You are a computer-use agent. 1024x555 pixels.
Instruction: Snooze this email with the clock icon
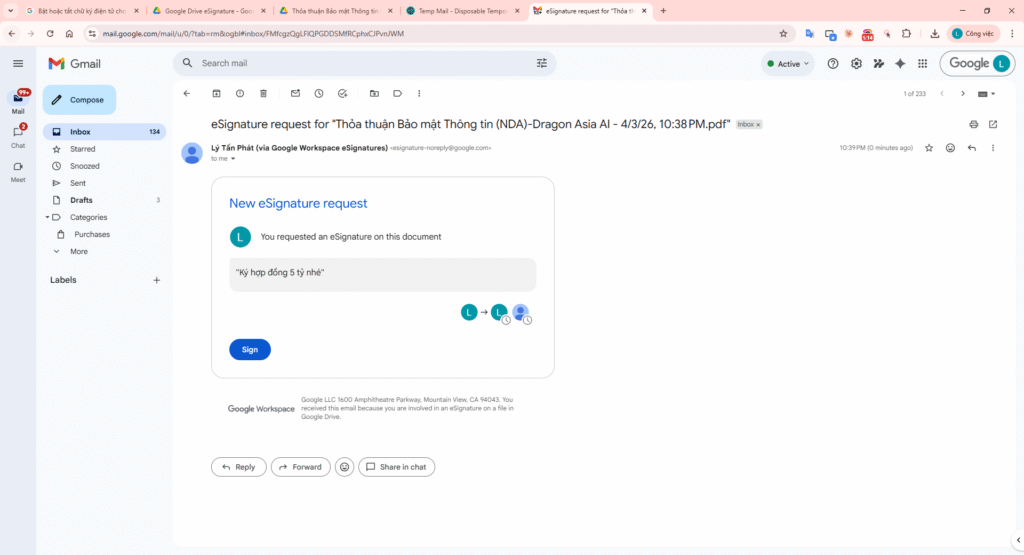319,93
